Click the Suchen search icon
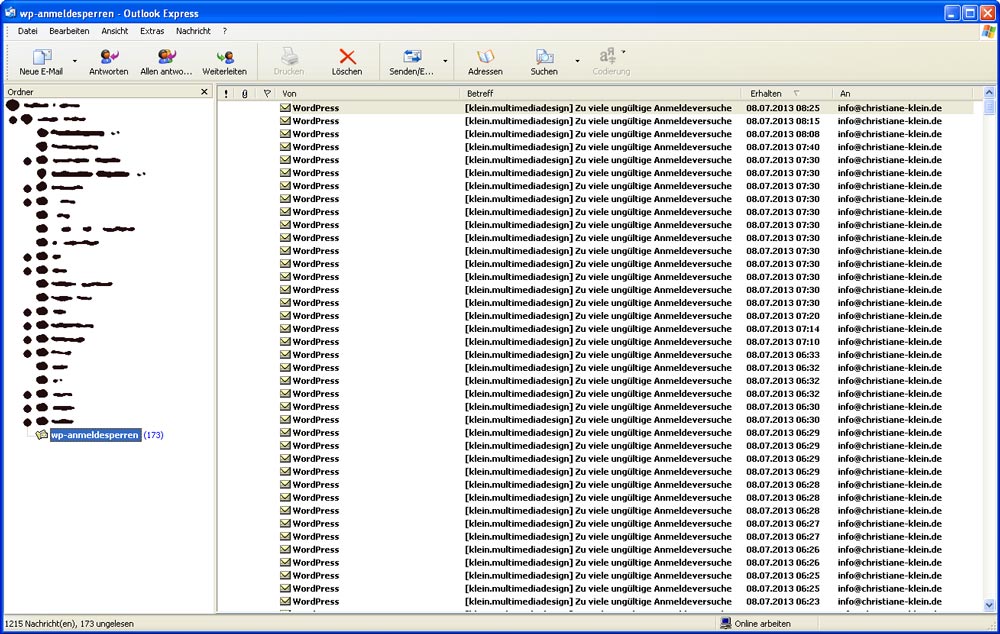The width and height of the screenshot is (1000, 634). coord(544,57)
